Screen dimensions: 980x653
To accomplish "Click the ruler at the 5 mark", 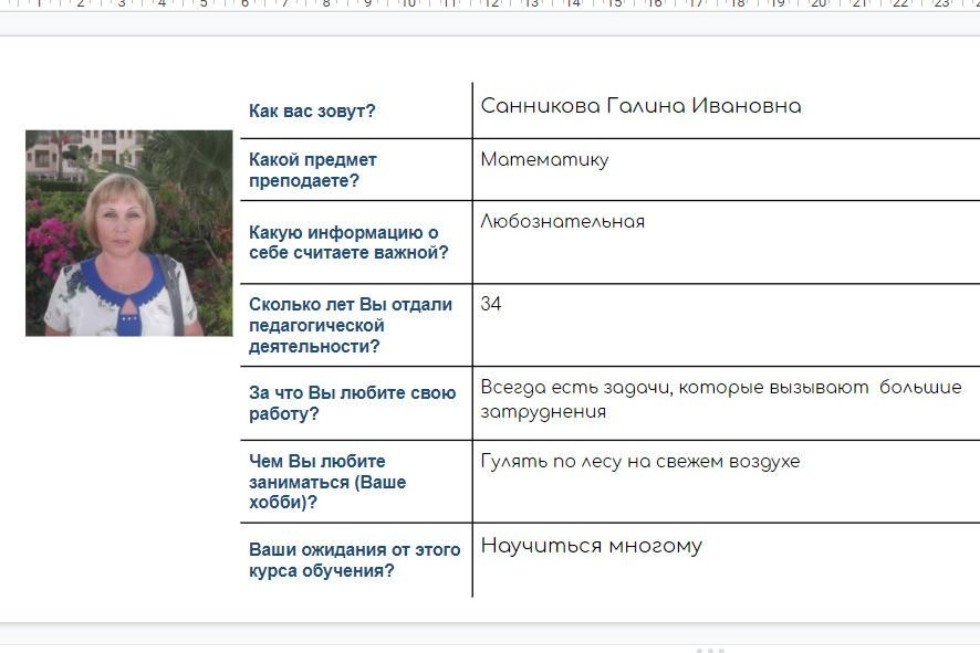I will 203,5.
